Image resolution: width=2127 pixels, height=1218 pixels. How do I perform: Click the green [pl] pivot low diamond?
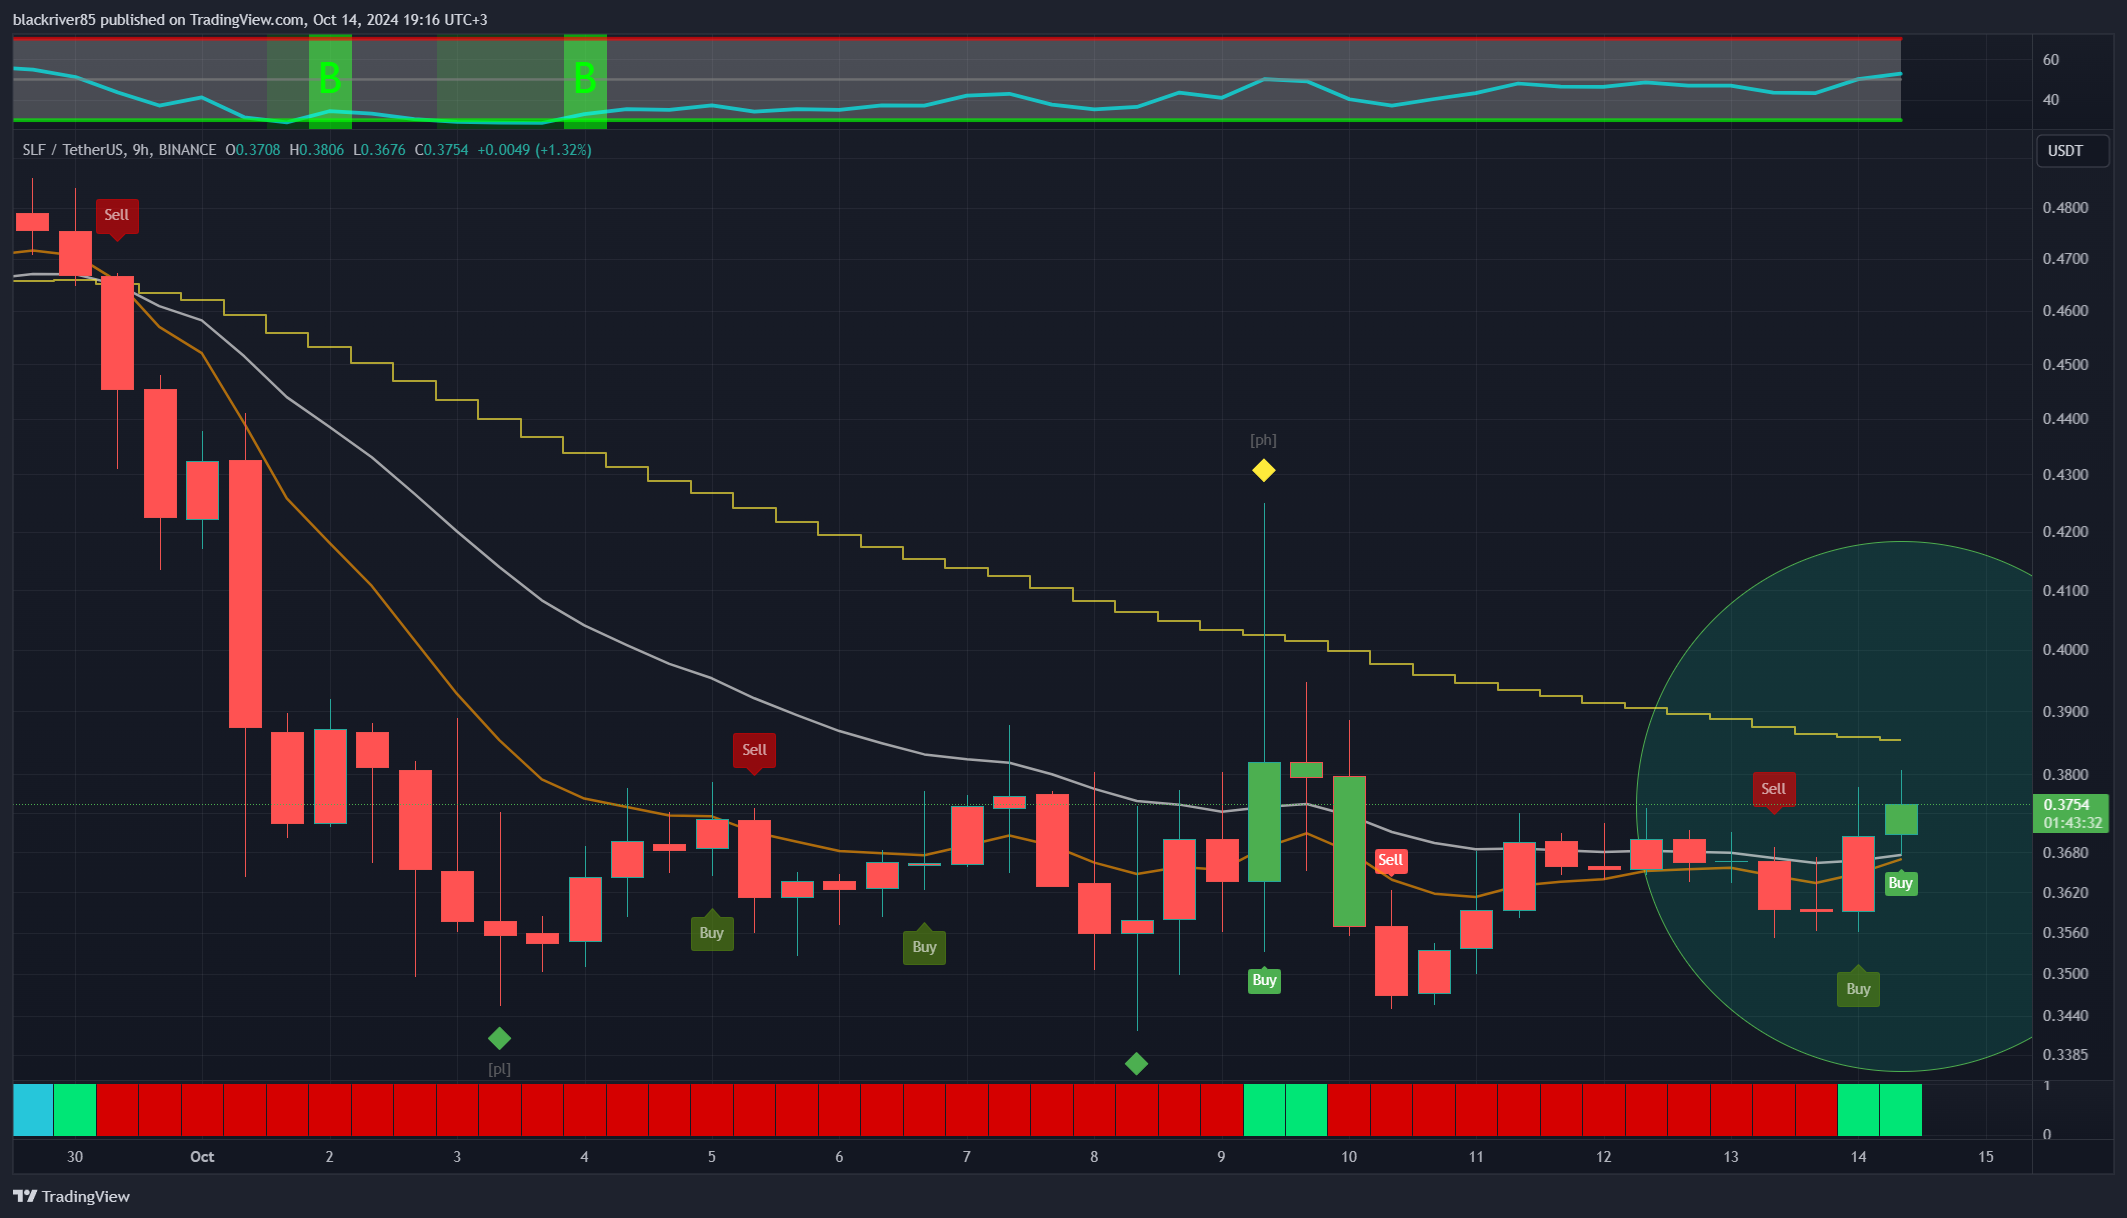(x=499, y=1038)
